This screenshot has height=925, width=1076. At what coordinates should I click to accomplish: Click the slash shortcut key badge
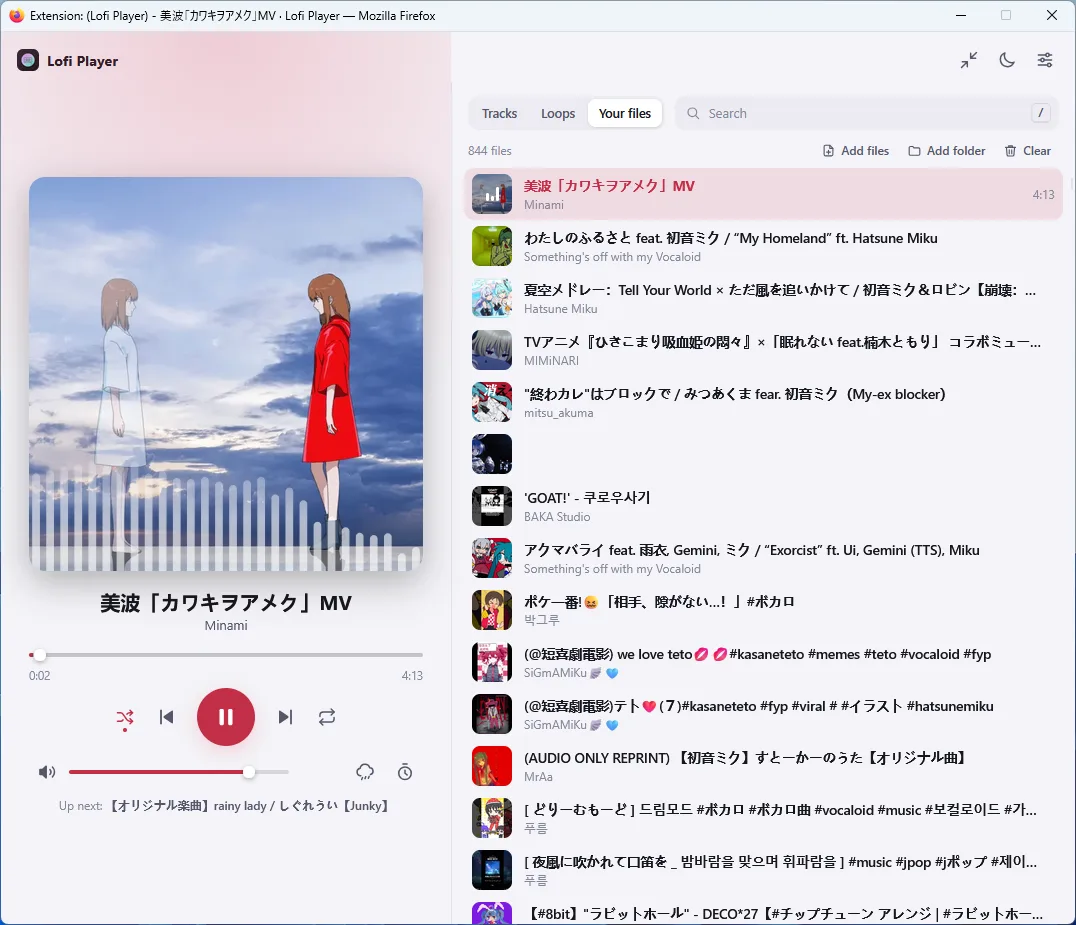(x=1040, y=113)
